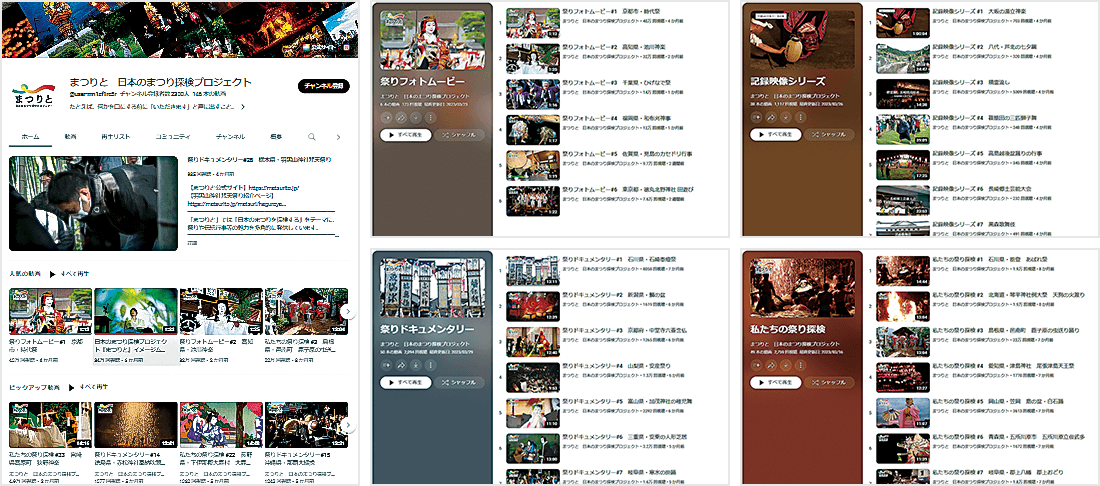Open more options in 記録映像シリーズ playlist panel
The width and height of the screenshot is (1100, 486).
tap(801, 117)
